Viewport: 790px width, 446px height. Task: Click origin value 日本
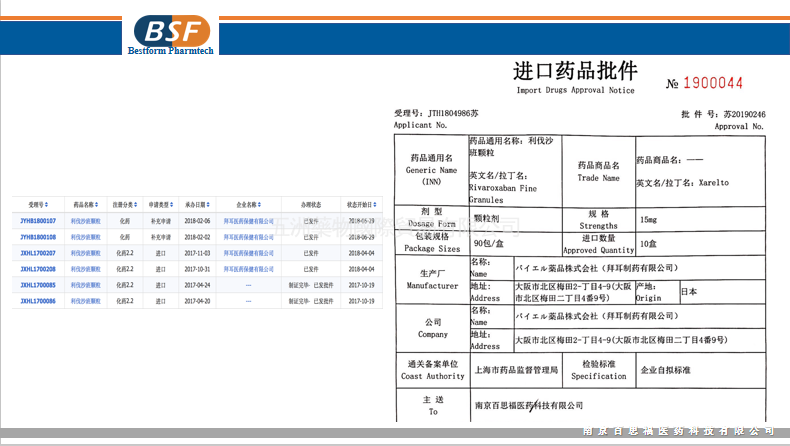point(689,291)
